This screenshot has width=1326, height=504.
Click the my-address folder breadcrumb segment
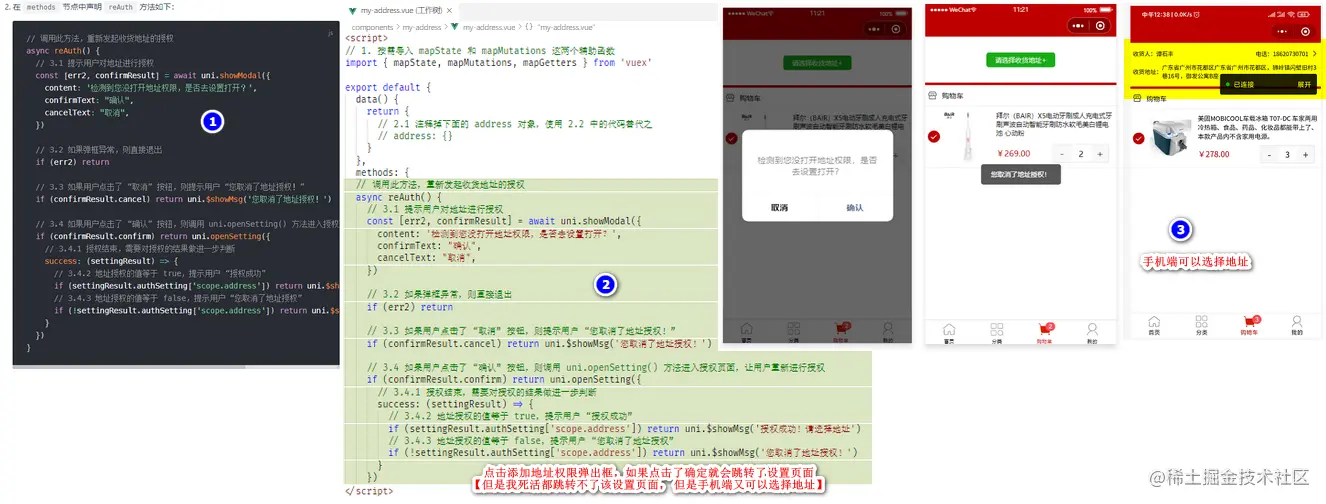(424, 27)
